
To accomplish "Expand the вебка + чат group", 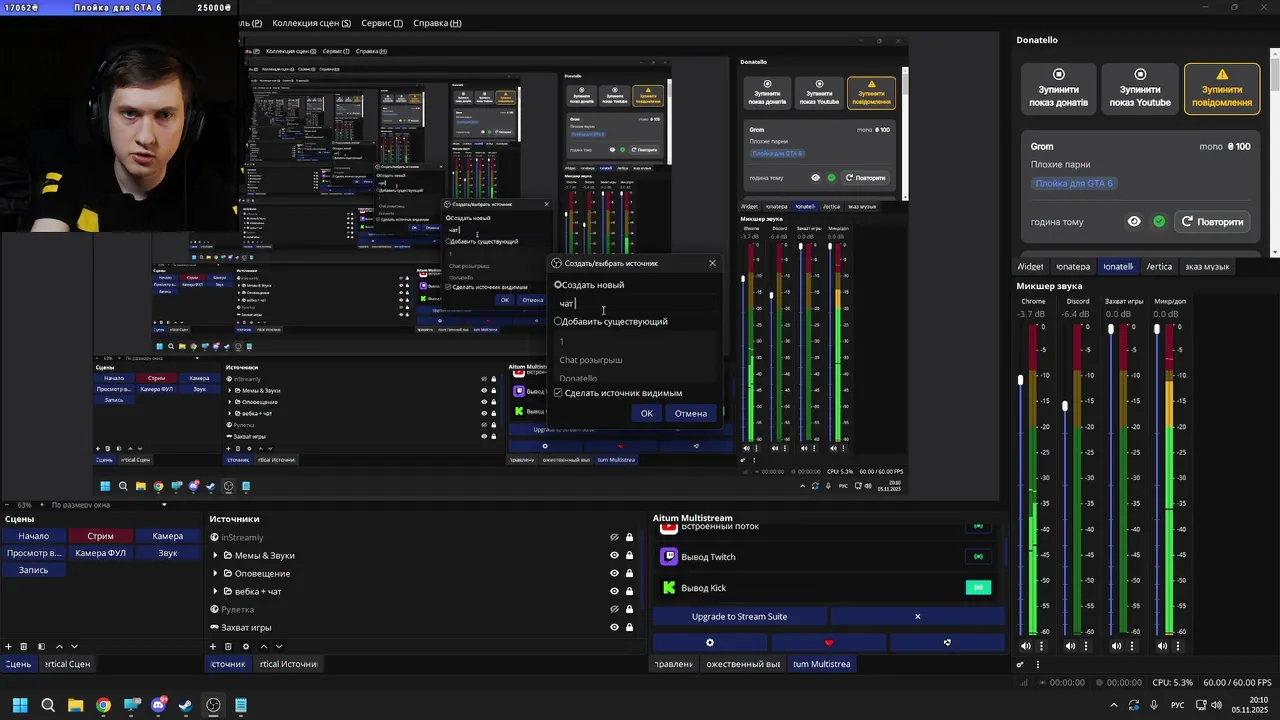I will (215, 592).
